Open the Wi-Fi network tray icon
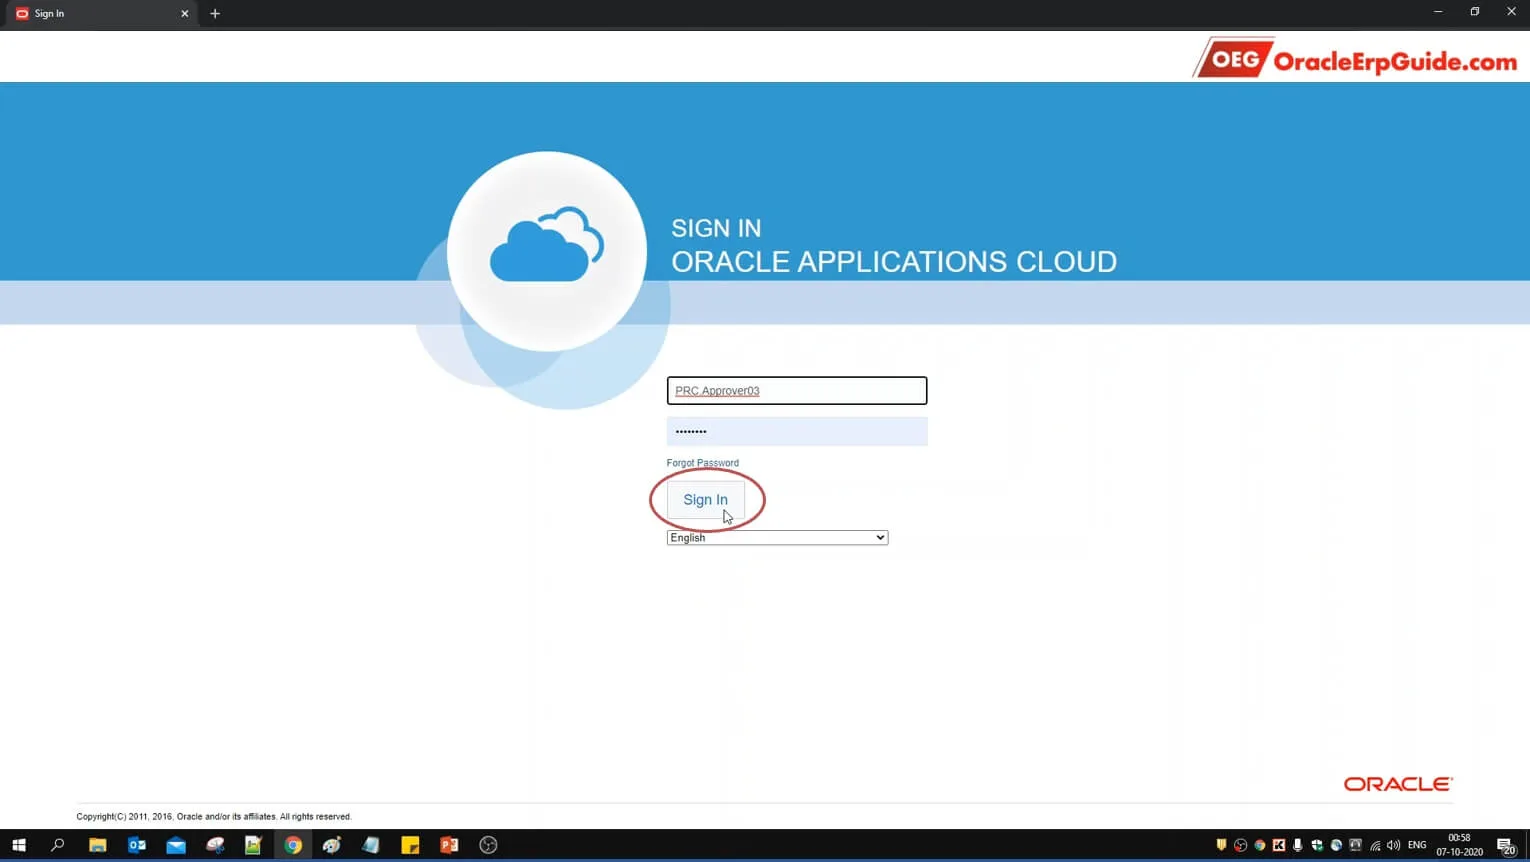Image resolution: width=1530 pixels, height=862 pixels. [1375, 845]
